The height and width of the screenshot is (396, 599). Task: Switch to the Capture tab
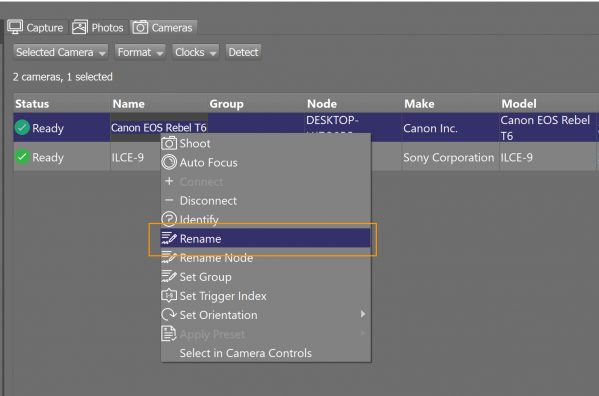[36, 27]
